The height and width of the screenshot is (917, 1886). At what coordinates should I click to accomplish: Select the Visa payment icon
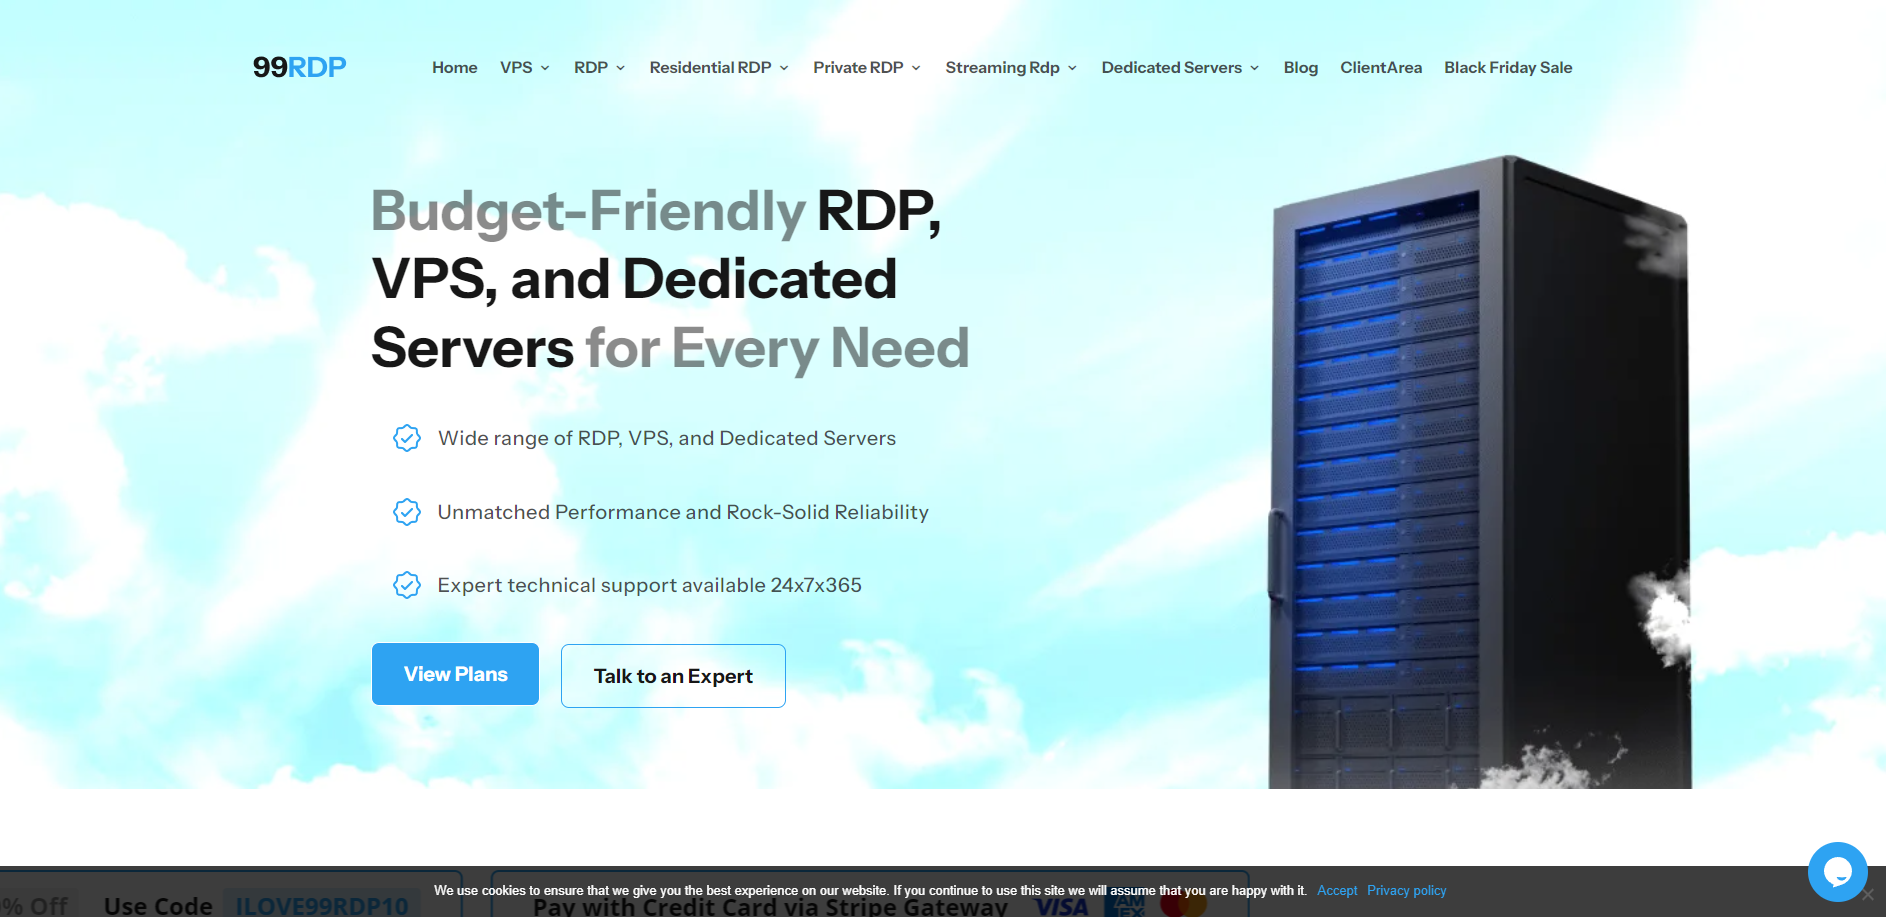(1062, 906)
